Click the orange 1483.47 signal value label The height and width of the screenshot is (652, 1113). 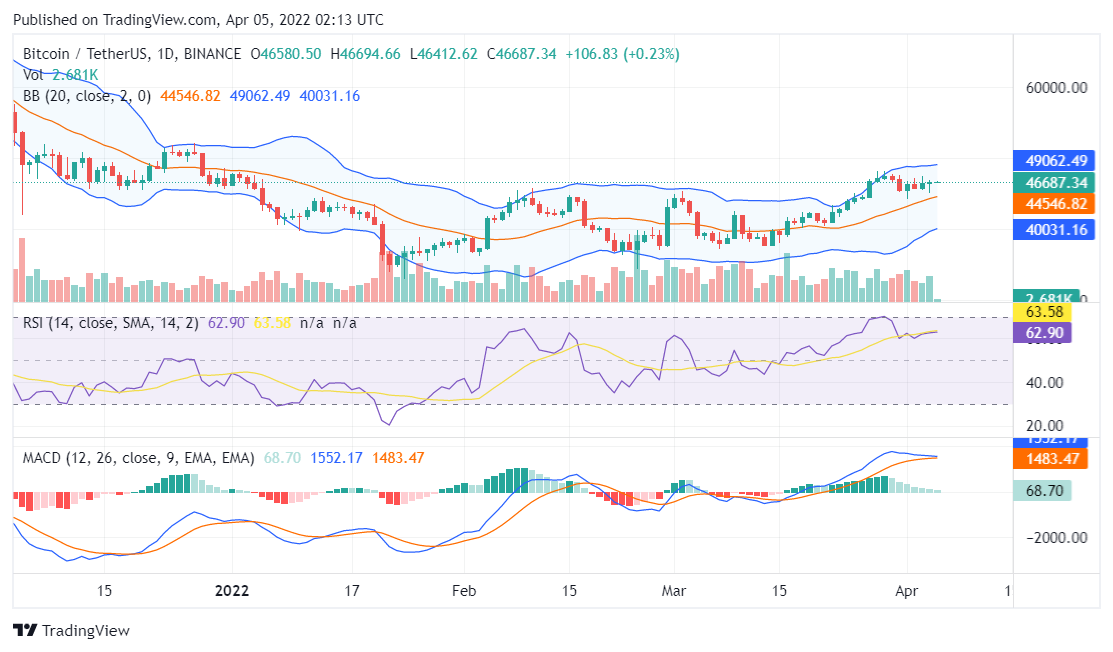pyautogui.click(x=1049, y=460)
